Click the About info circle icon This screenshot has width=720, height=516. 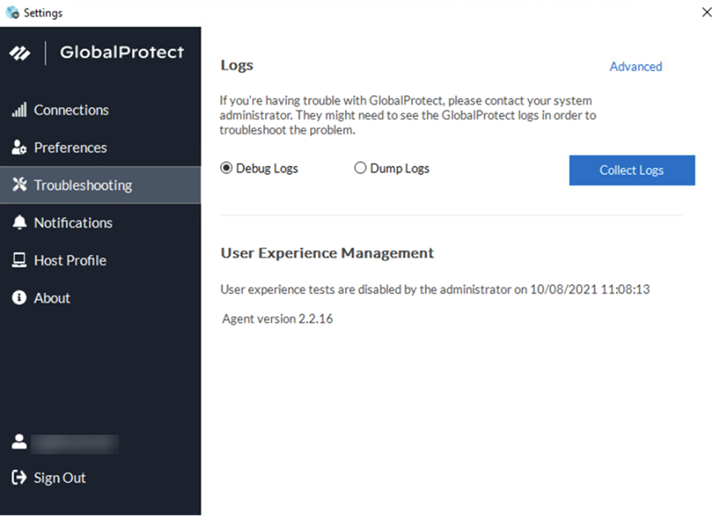pos(18,298)
